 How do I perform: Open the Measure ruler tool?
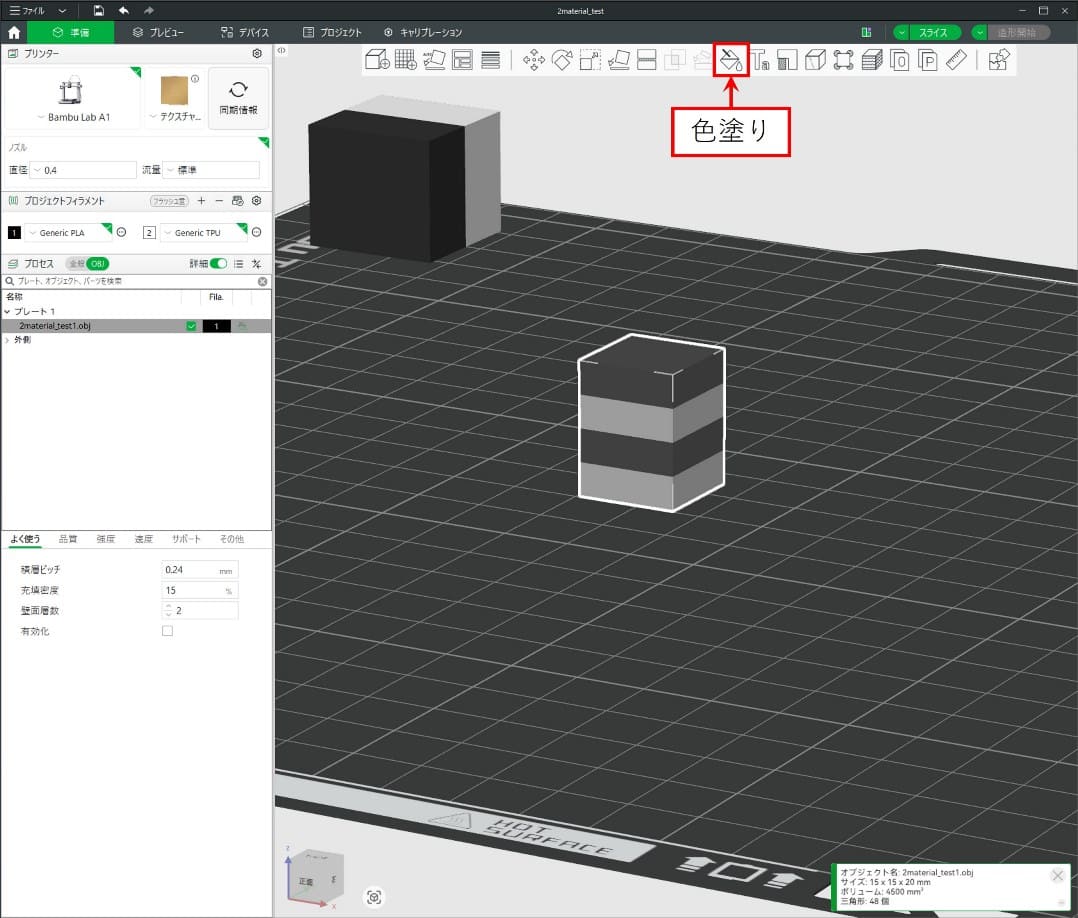[955, 60]
